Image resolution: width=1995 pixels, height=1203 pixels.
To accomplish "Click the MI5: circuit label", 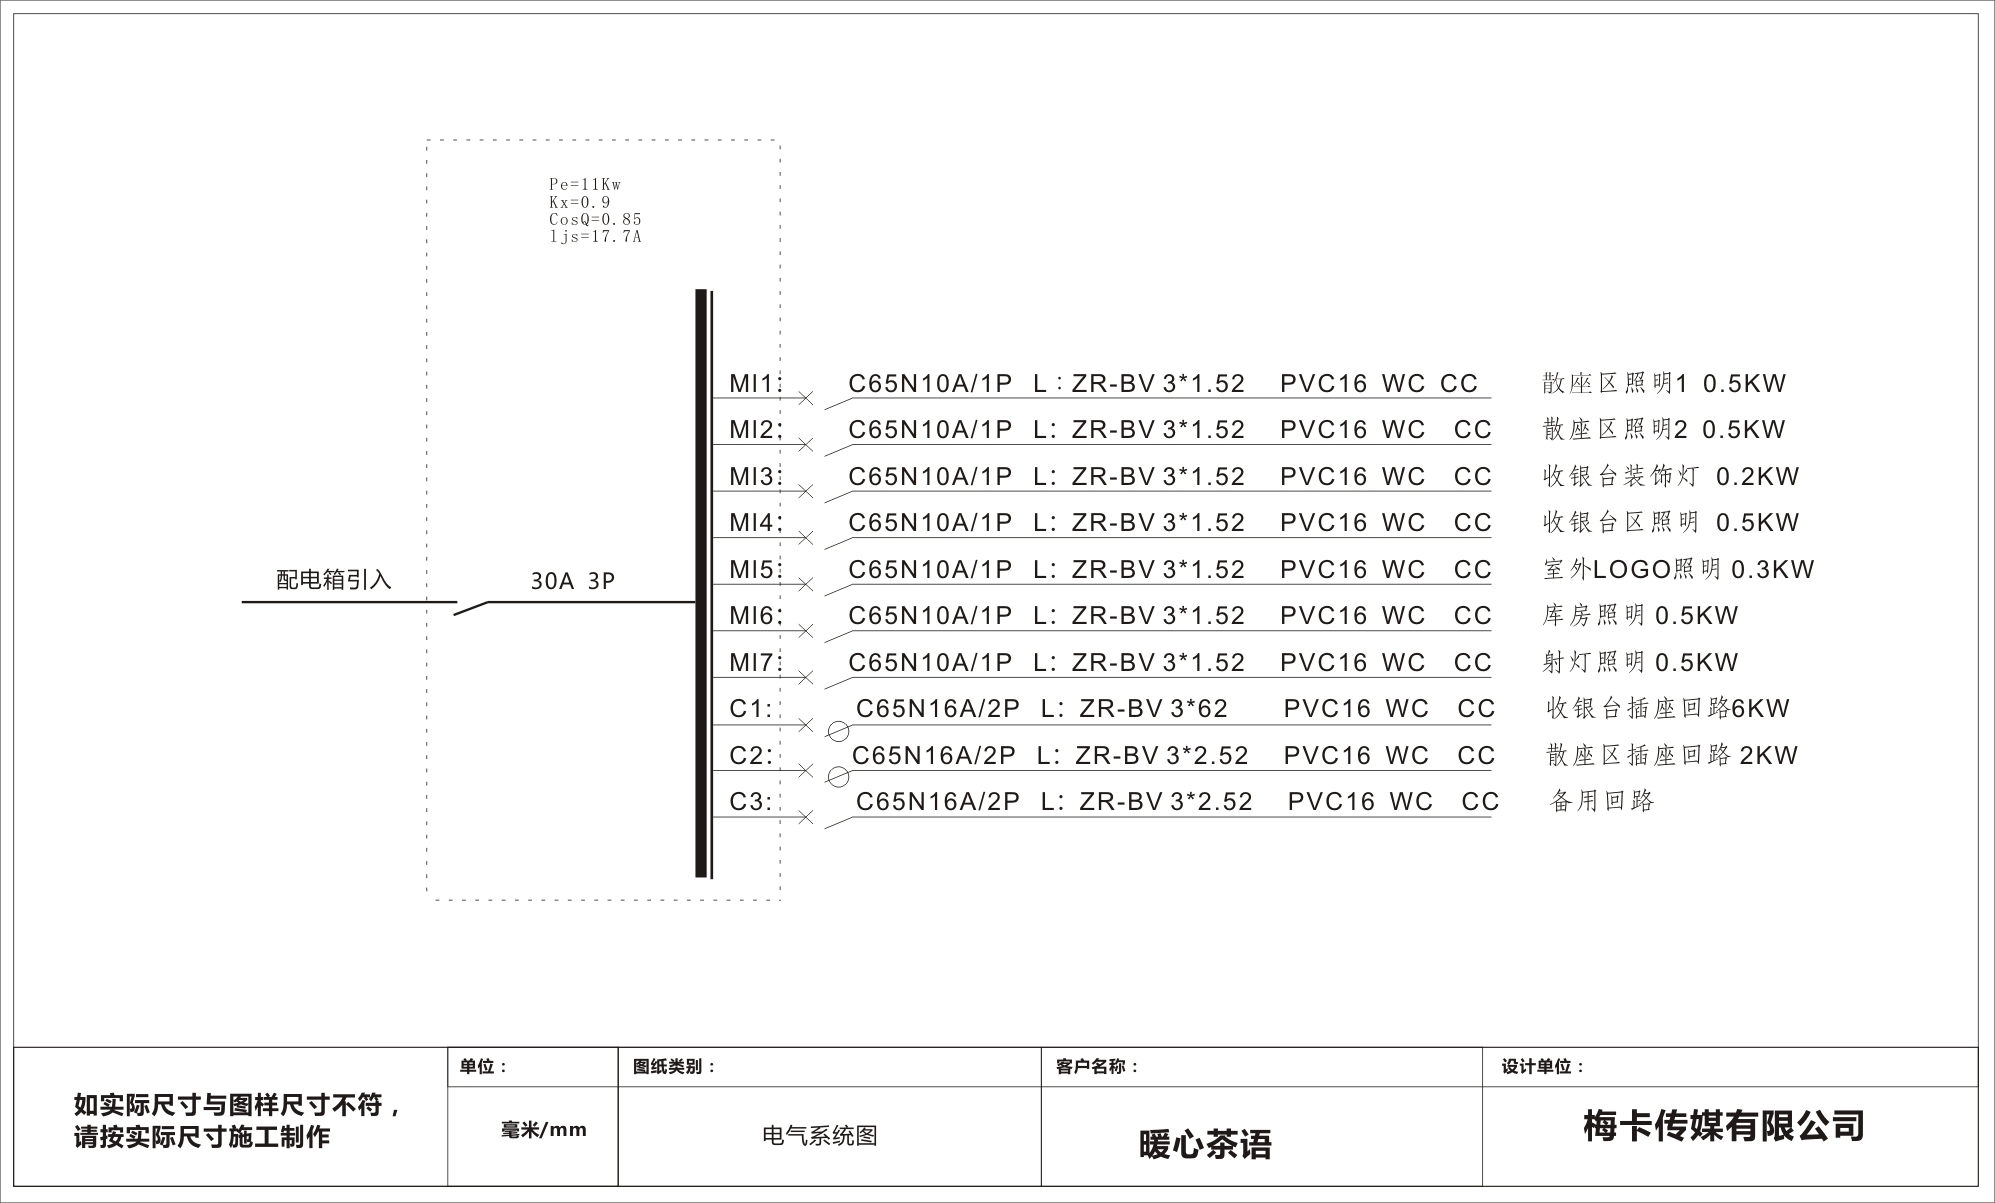I will (755, 569).
